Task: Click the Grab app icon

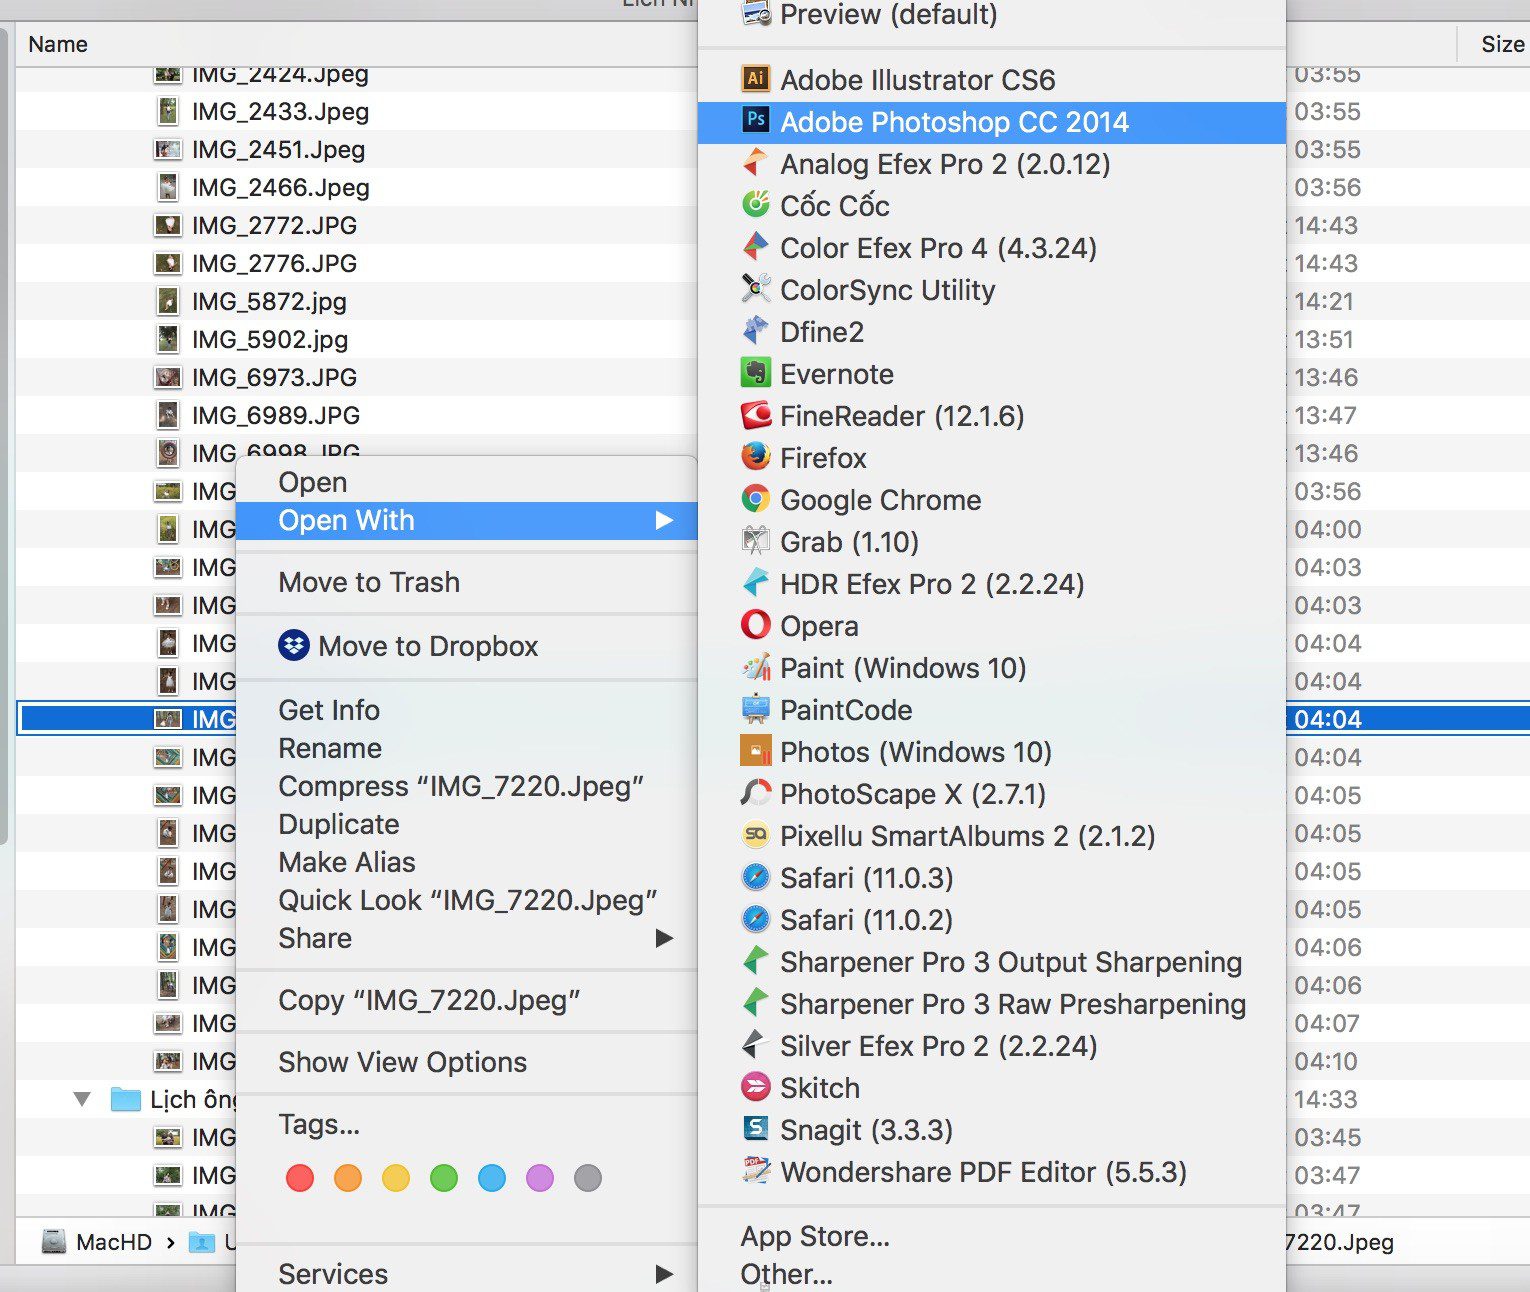Action: (x=755, y=540)
